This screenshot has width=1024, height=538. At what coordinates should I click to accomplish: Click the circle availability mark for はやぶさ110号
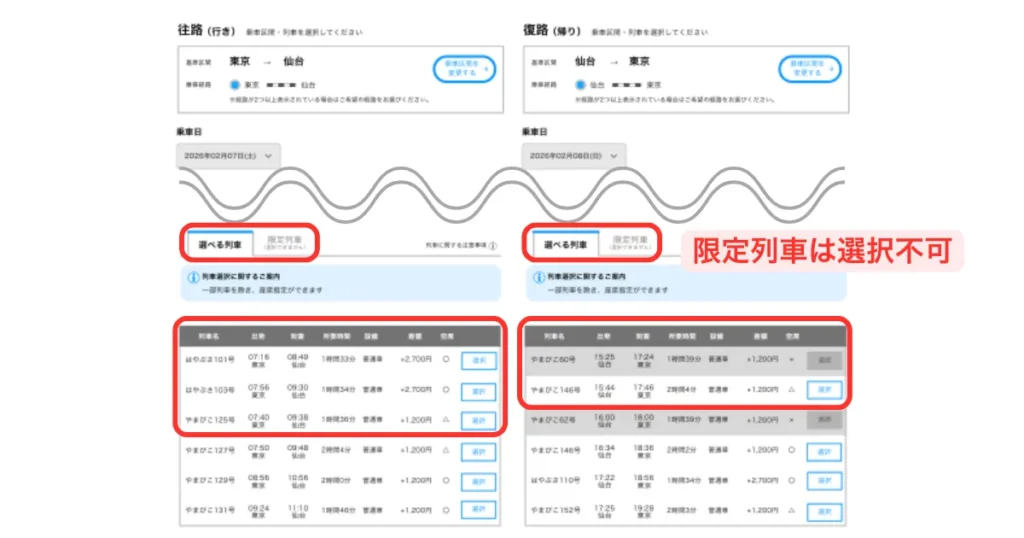click(792, 480)
